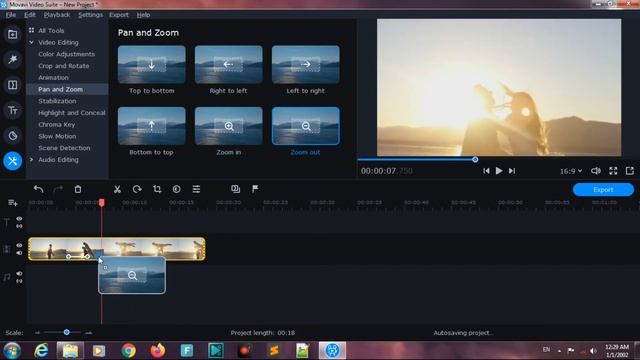Zoom out timeline with minus icon
The width and height of the screenshot is (640, 360).
pos(37,333)
